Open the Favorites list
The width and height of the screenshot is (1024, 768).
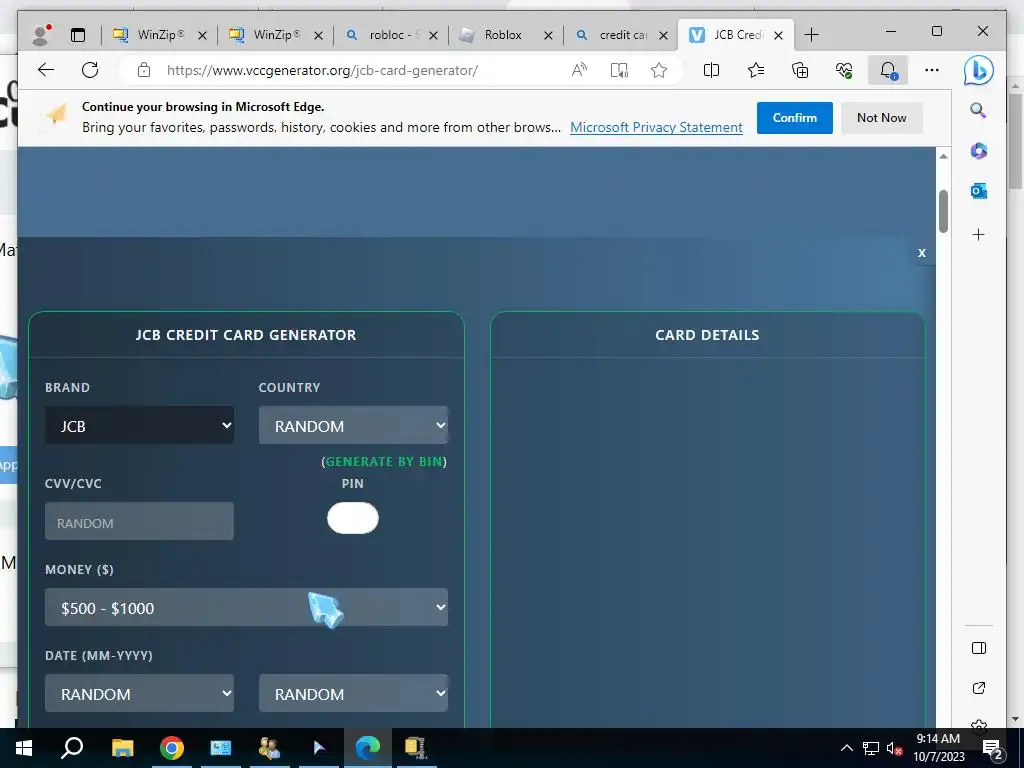[x=756, y=70]
